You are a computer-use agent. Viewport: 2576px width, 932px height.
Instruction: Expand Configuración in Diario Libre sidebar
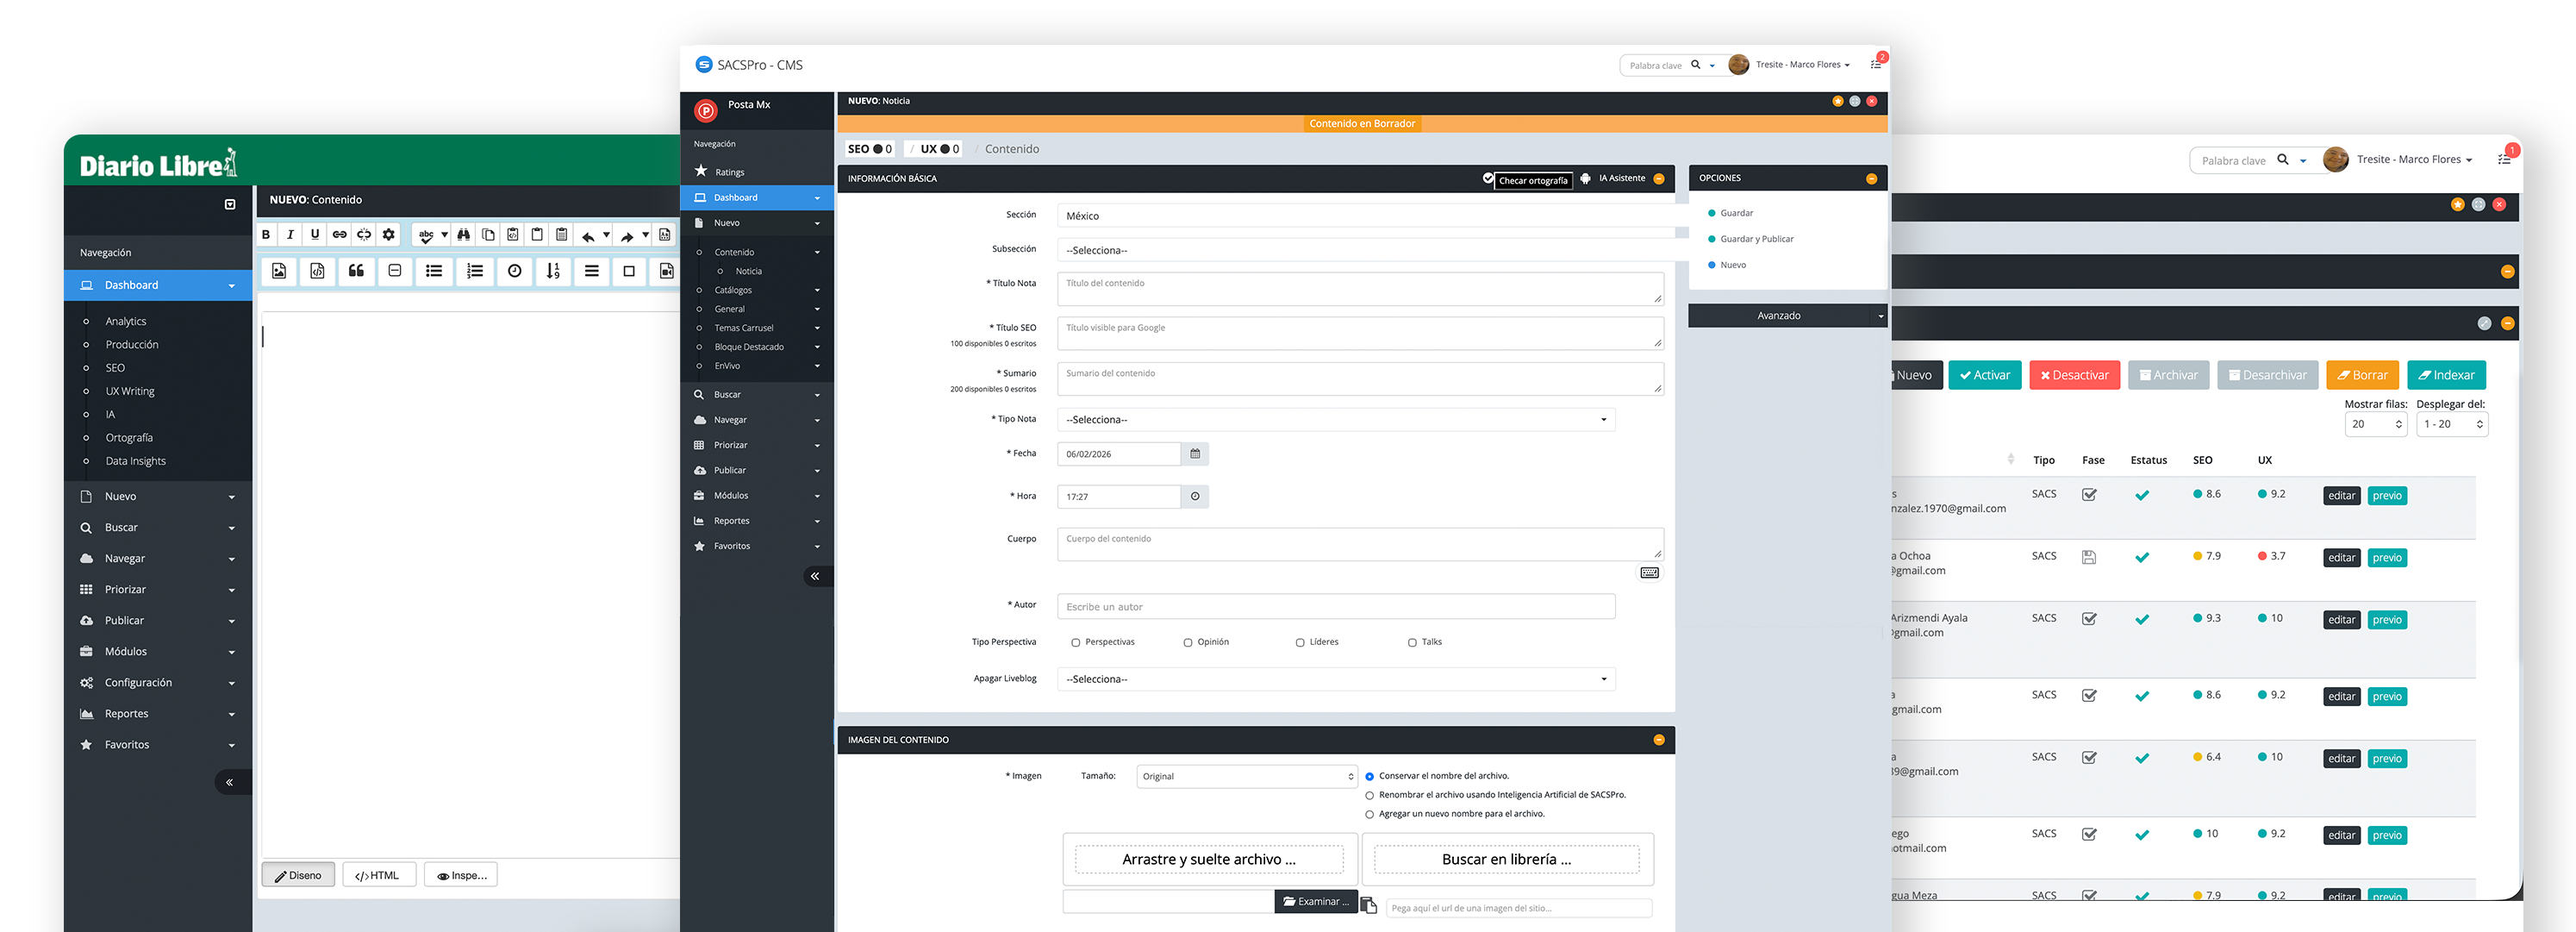click(158, 683)
